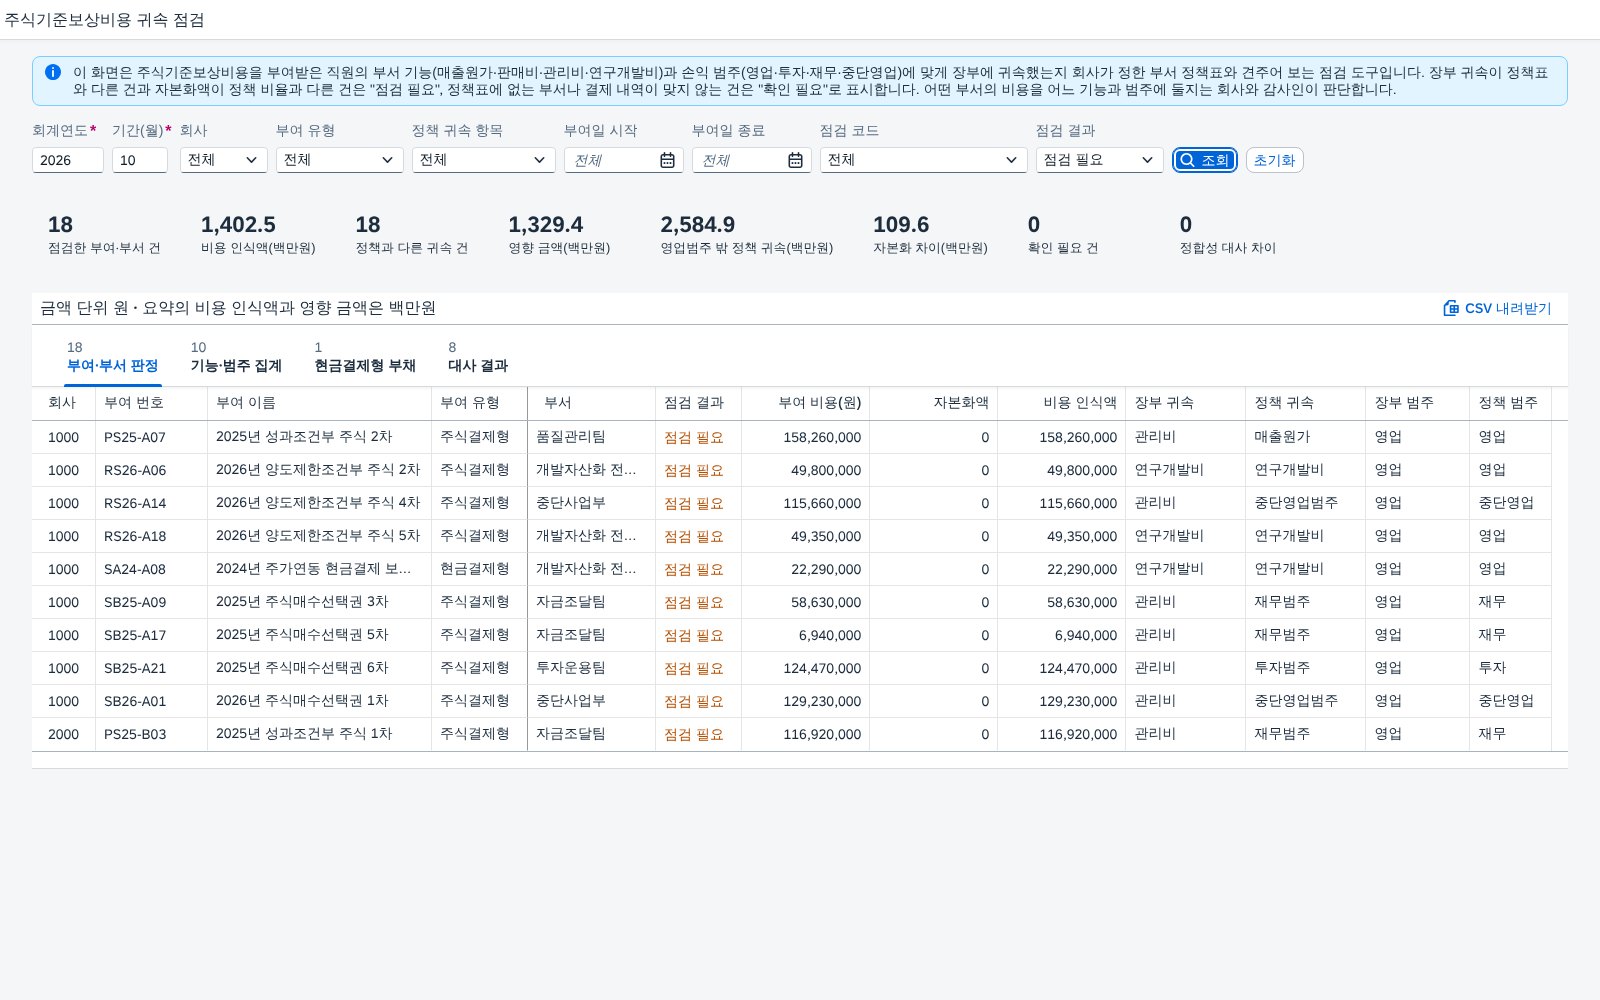Viewport: 1600px width, 1000px height.
Task: Select the RS26-A06 table cell
Action: (x=151, y=470)
